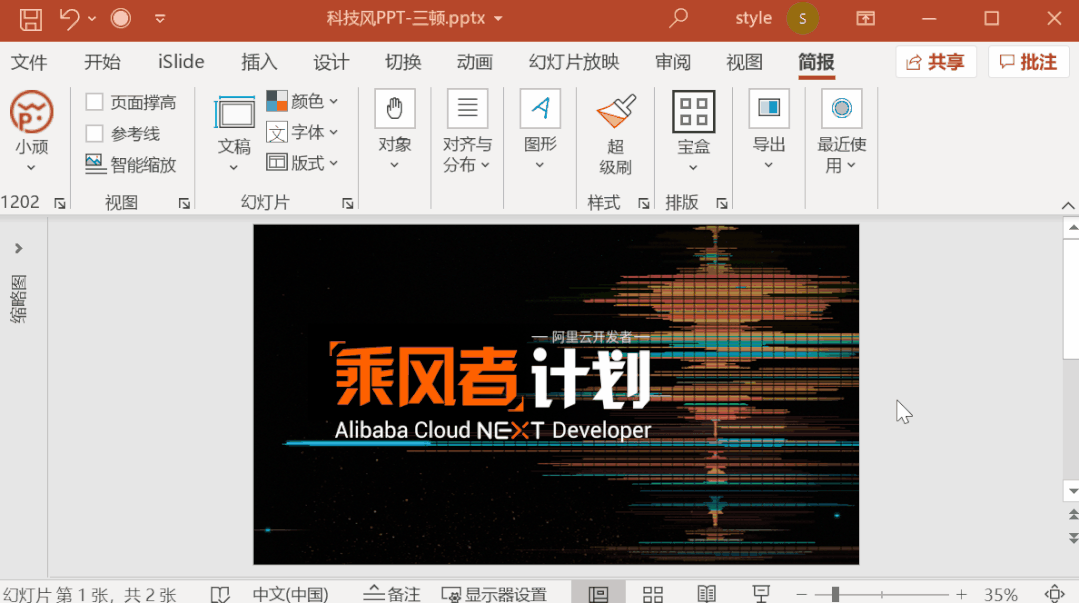Switch to the 开始 tab
The image size is (1079, 603).
[102, 62]
